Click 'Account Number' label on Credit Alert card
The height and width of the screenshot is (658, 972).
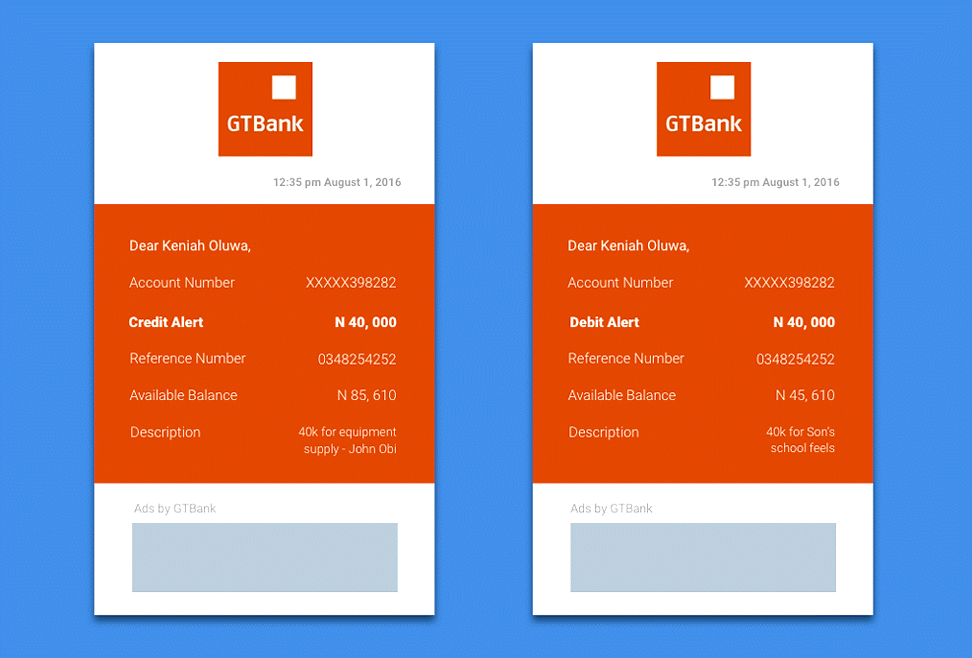click(182, 283)
